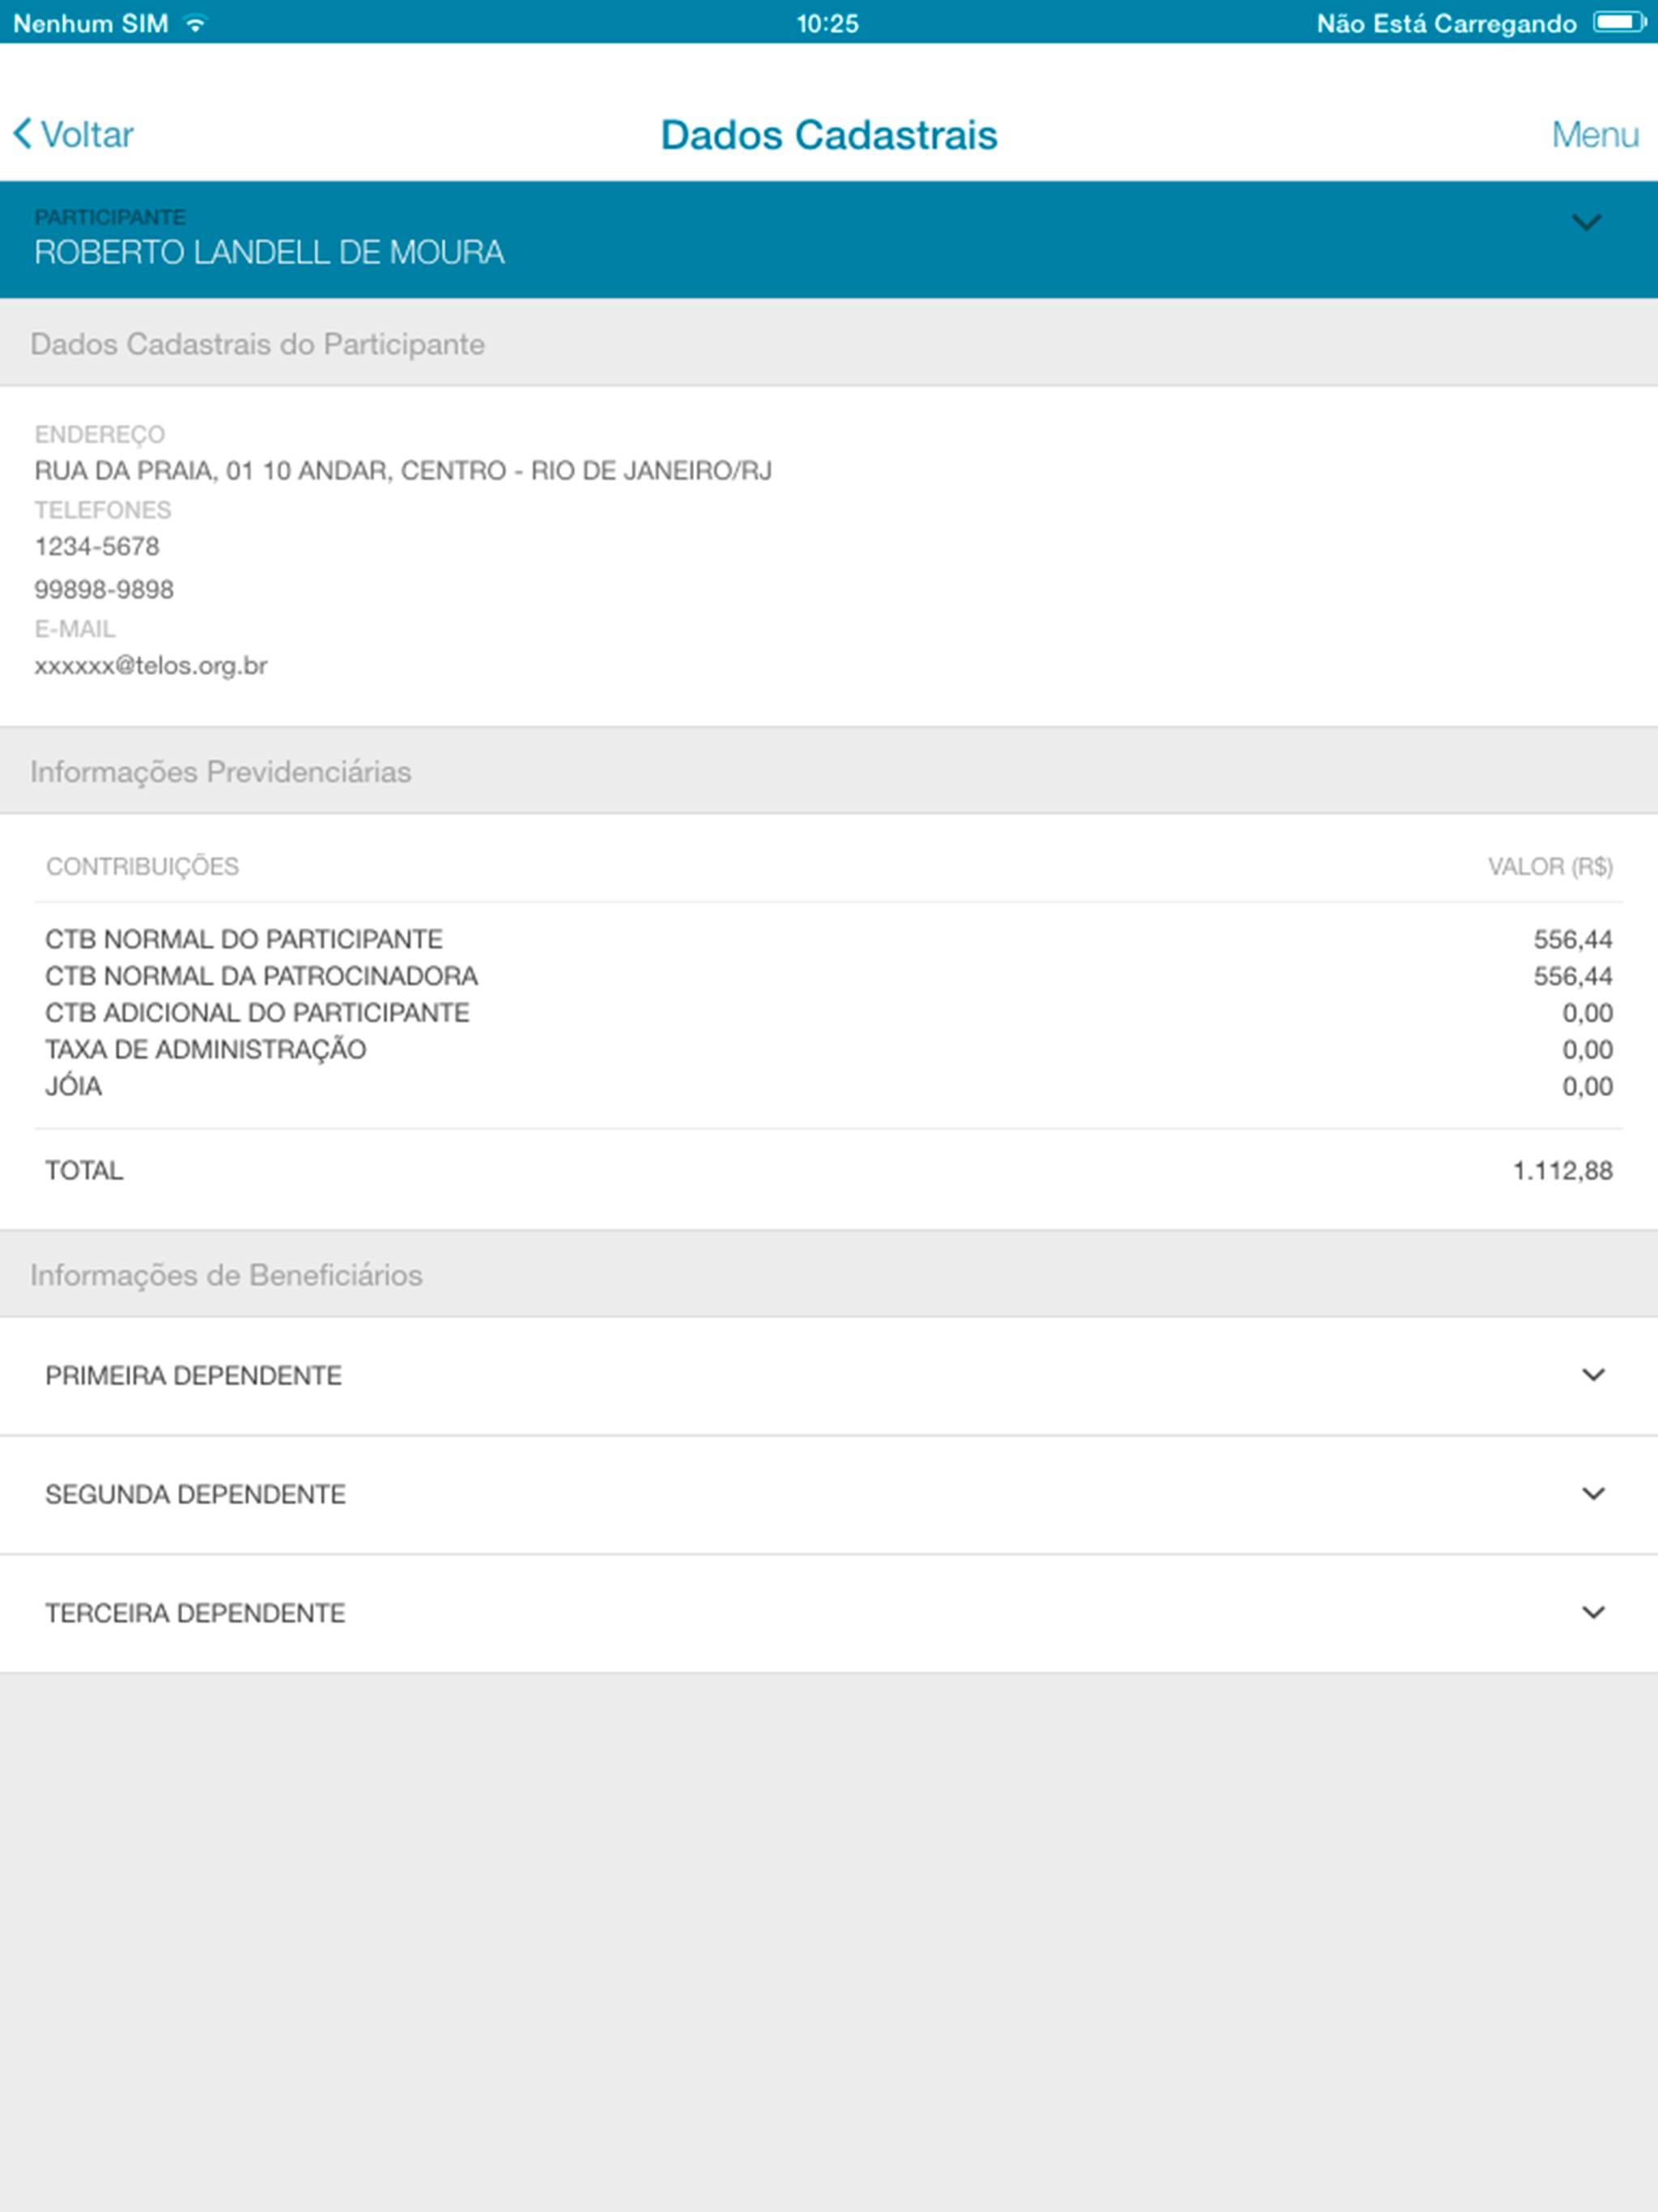1658x2212 pixels.
Task: Click the participant name ROBERTO LANDELL DE MOURA
Action: click(269, 252)
